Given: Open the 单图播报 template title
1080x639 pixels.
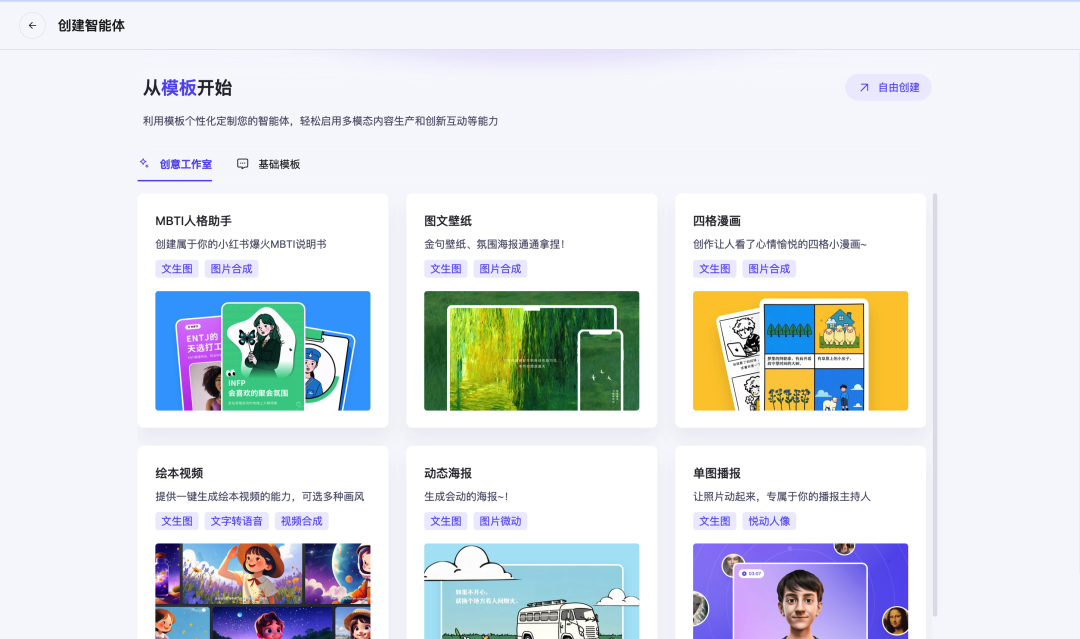Looking at the screenshot, I should [x=717, y=473].
